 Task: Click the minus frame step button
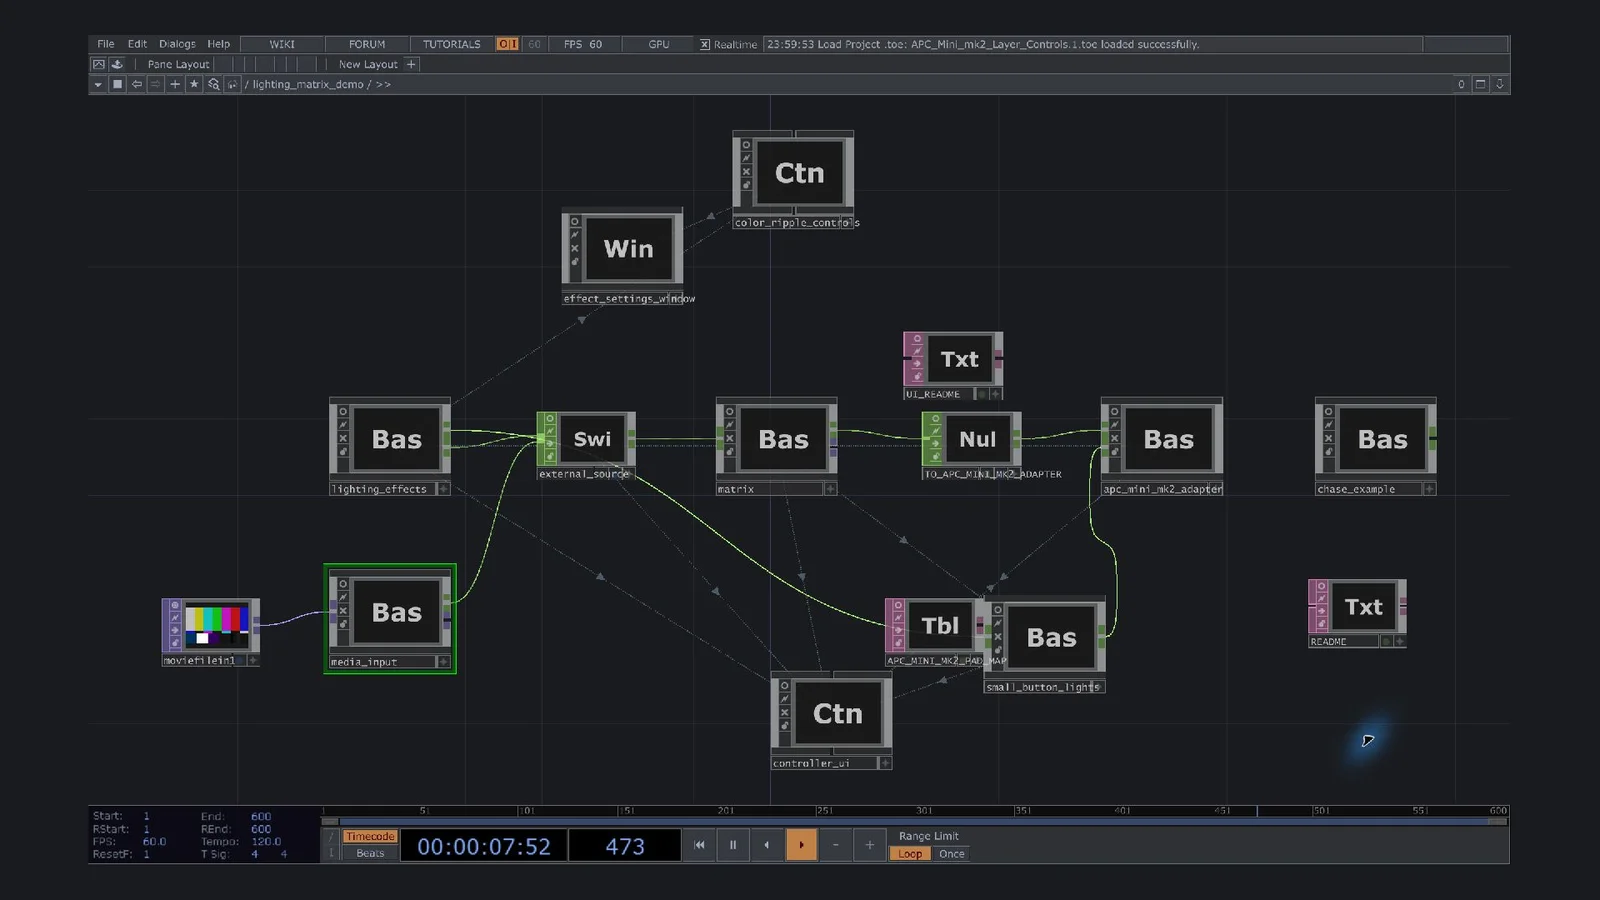836,845
